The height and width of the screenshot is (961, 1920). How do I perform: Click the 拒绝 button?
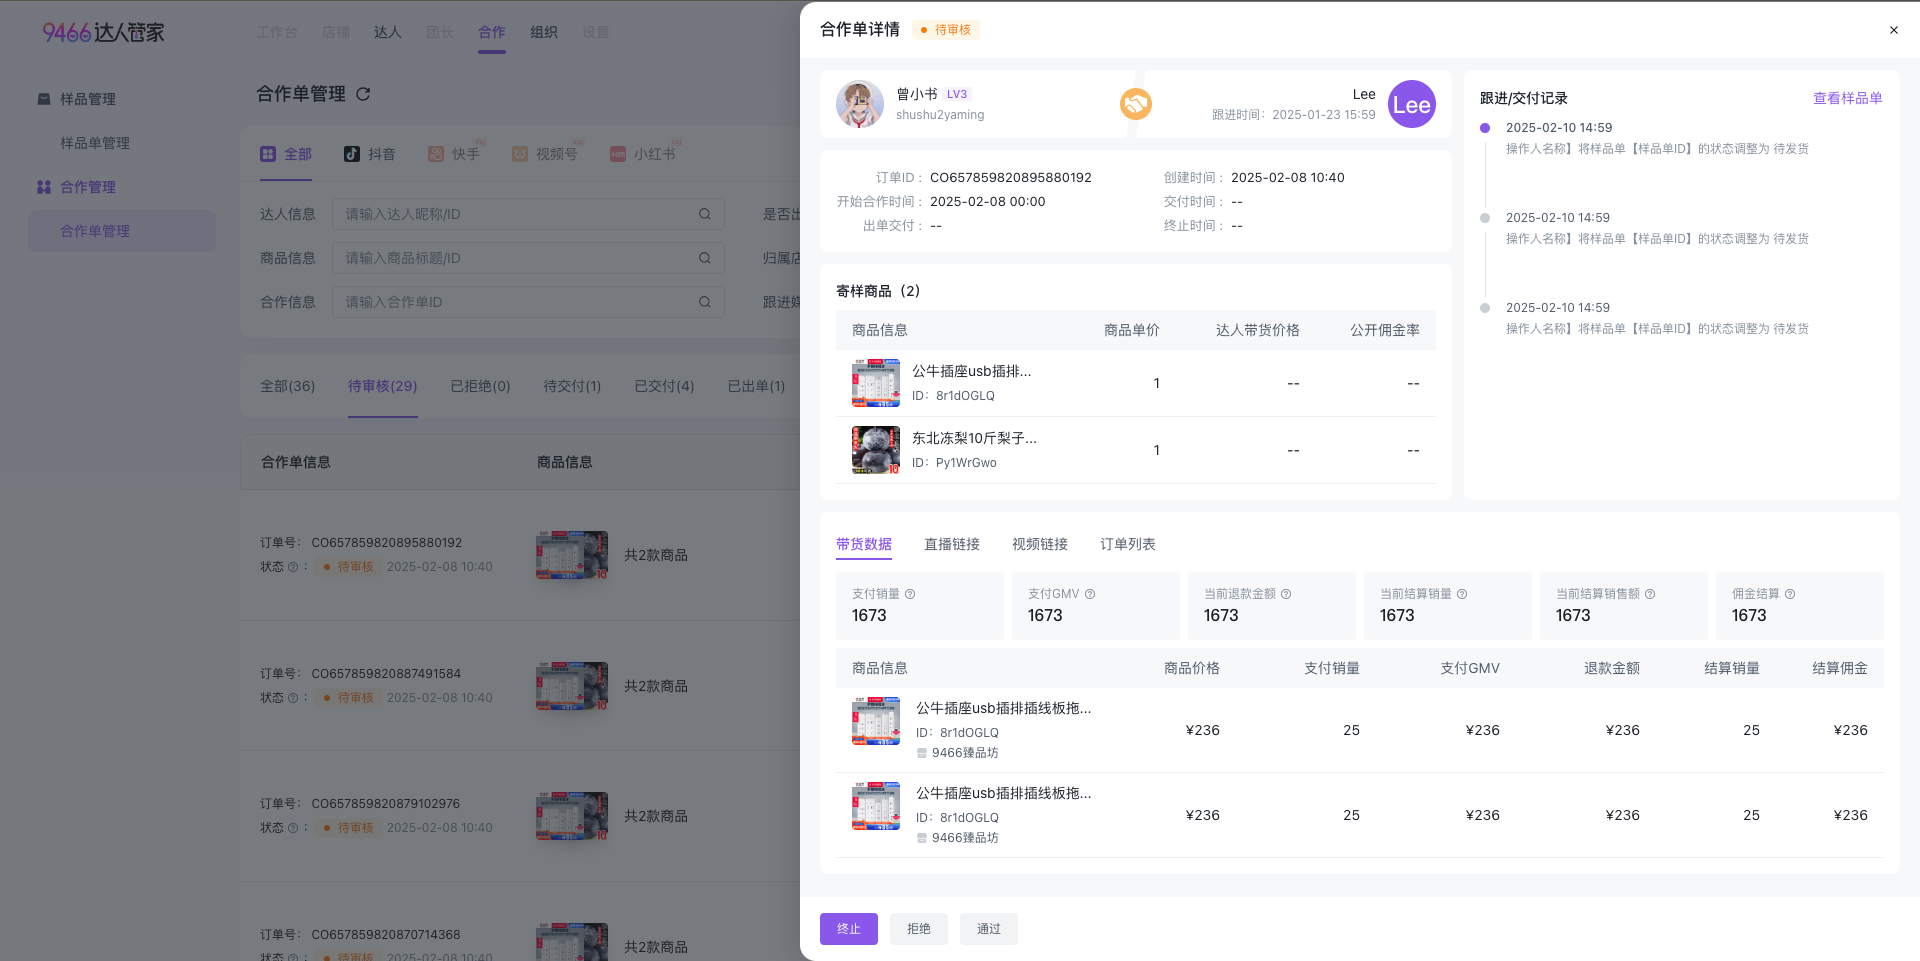click(x=919, y=929)
